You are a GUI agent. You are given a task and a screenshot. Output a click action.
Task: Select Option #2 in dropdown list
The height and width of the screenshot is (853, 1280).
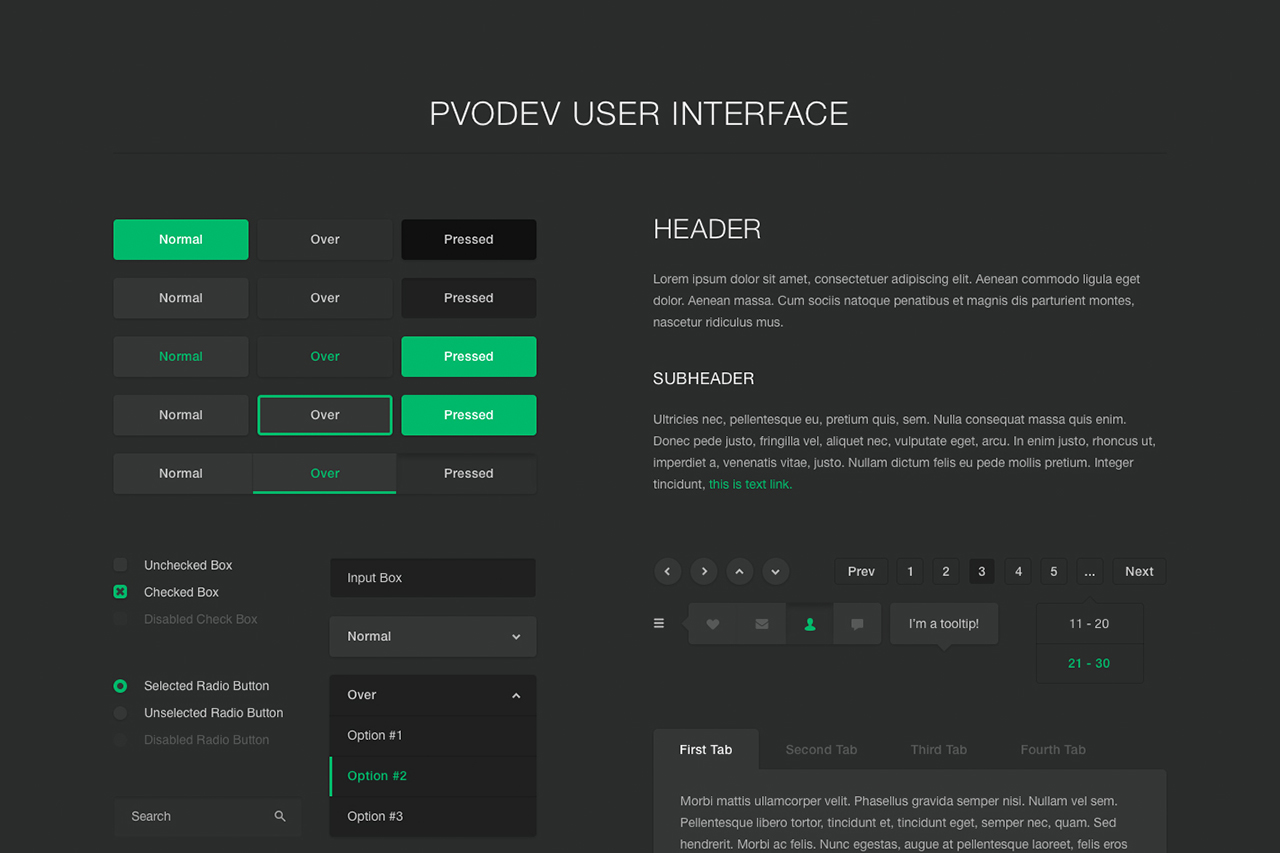(x=433, y=776)
